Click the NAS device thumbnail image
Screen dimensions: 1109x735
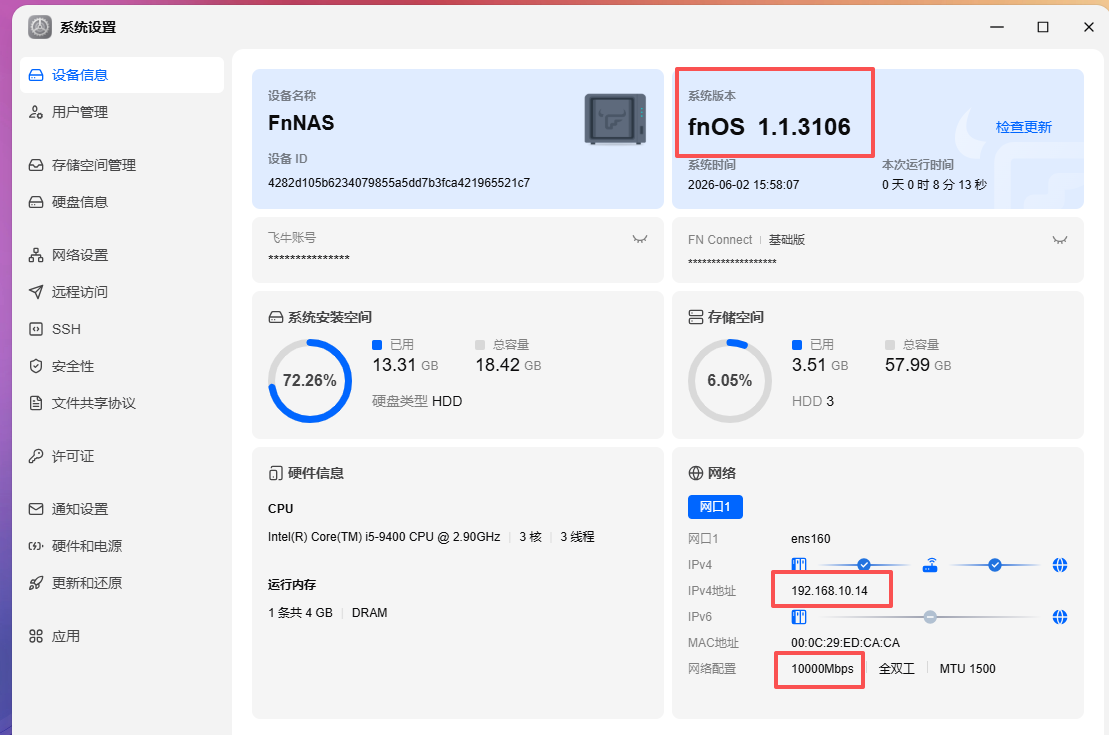click(615, 119)
